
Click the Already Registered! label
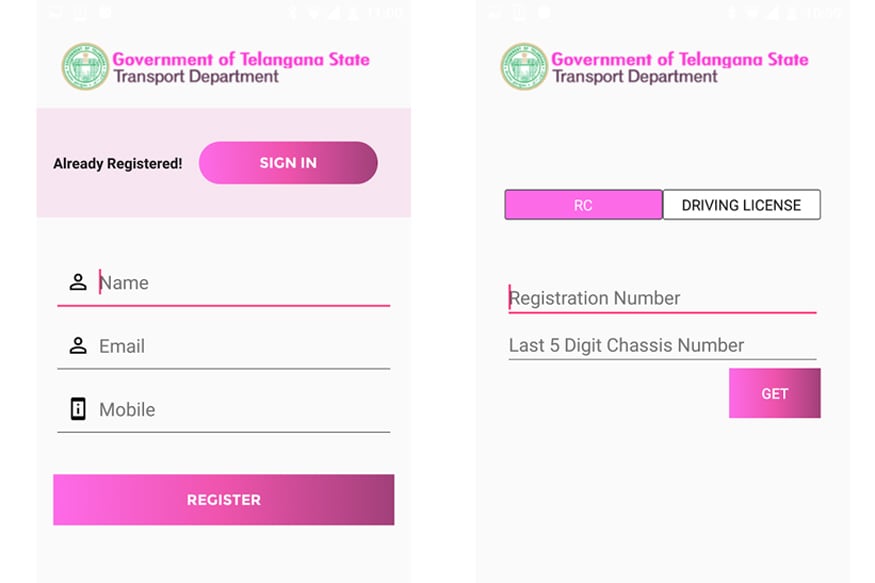(x=117, y=163)
